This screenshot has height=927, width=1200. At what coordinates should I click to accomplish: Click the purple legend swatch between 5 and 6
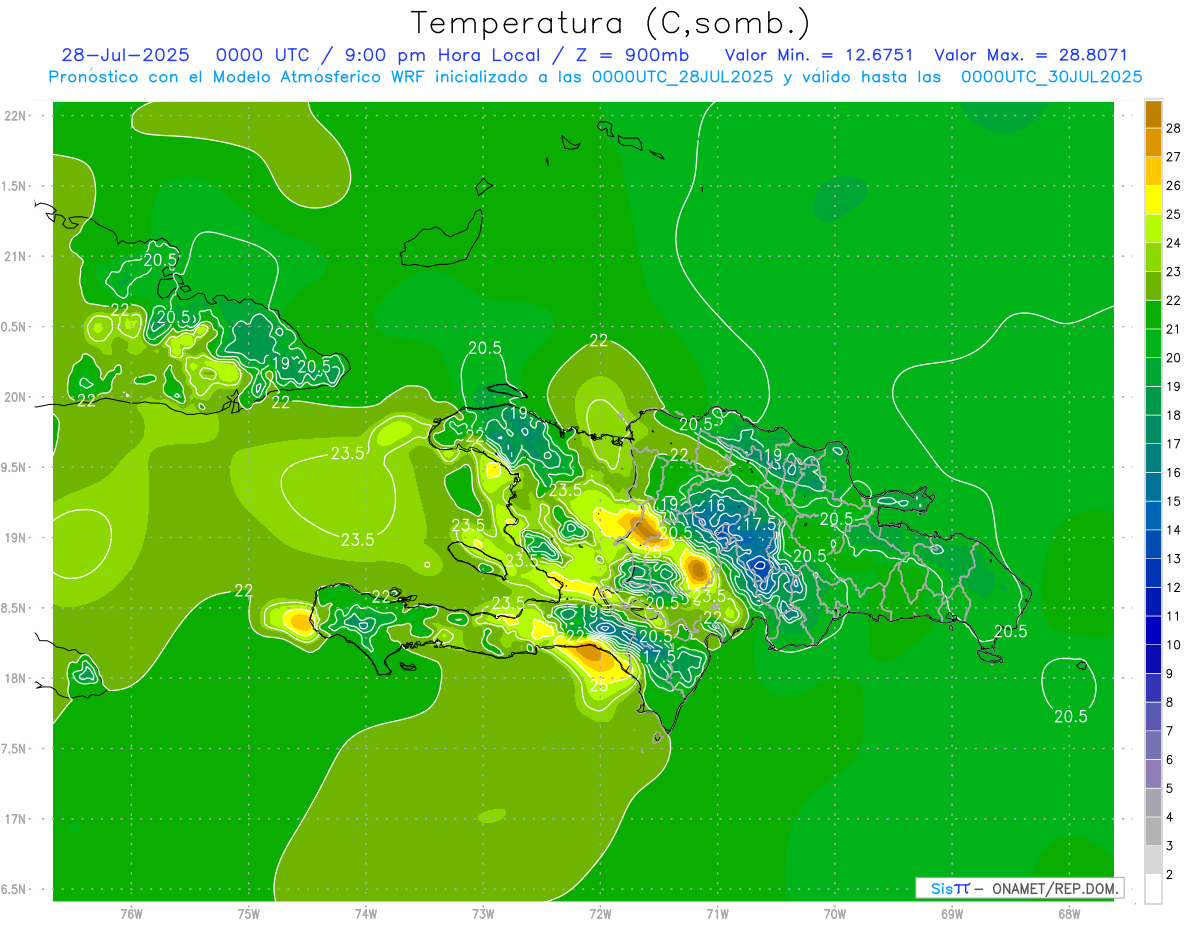[1153, 775]
